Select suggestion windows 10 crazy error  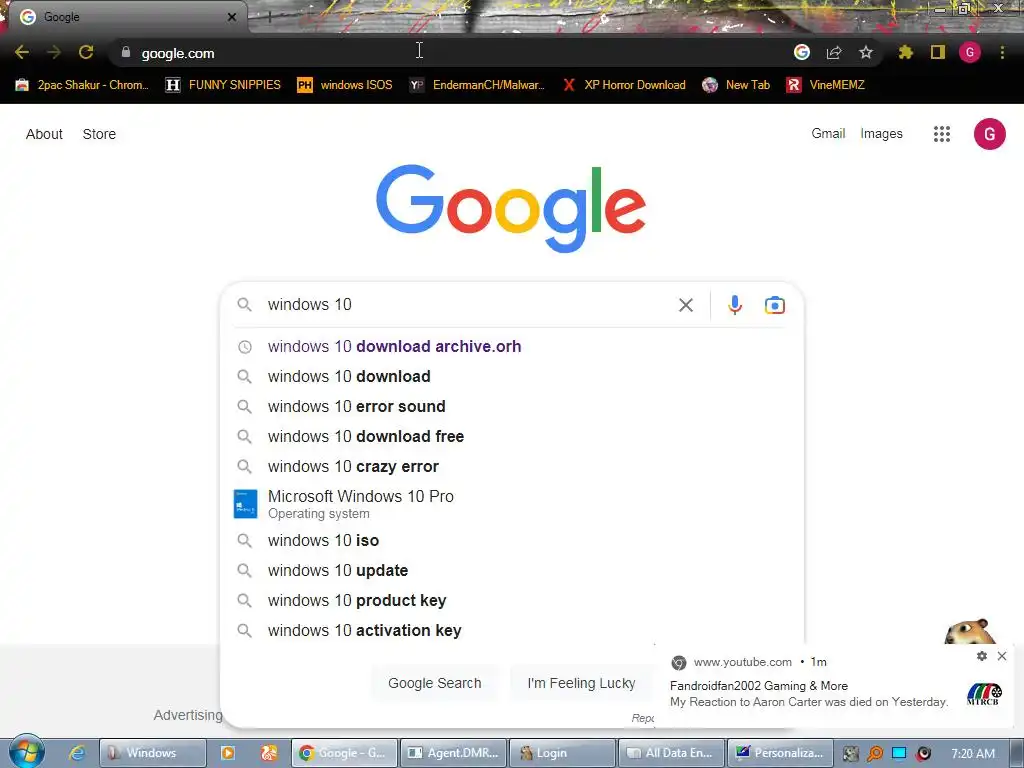(x=513, y=466)
